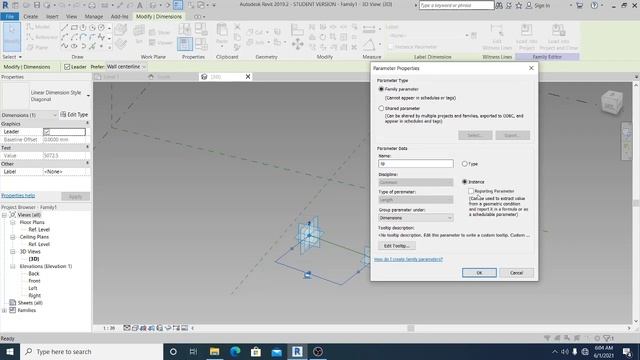Switch to the Insert ribbon tab
This screenshot has height=360, width=640.
pos(52,16)
